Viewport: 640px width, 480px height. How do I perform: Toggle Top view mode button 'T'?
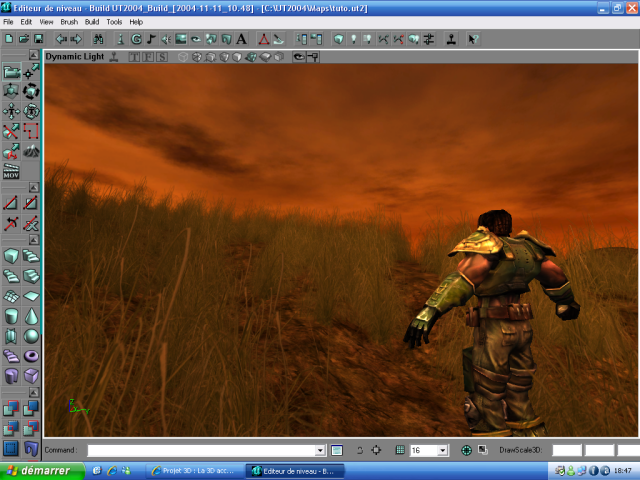click(x=134, y=57)
